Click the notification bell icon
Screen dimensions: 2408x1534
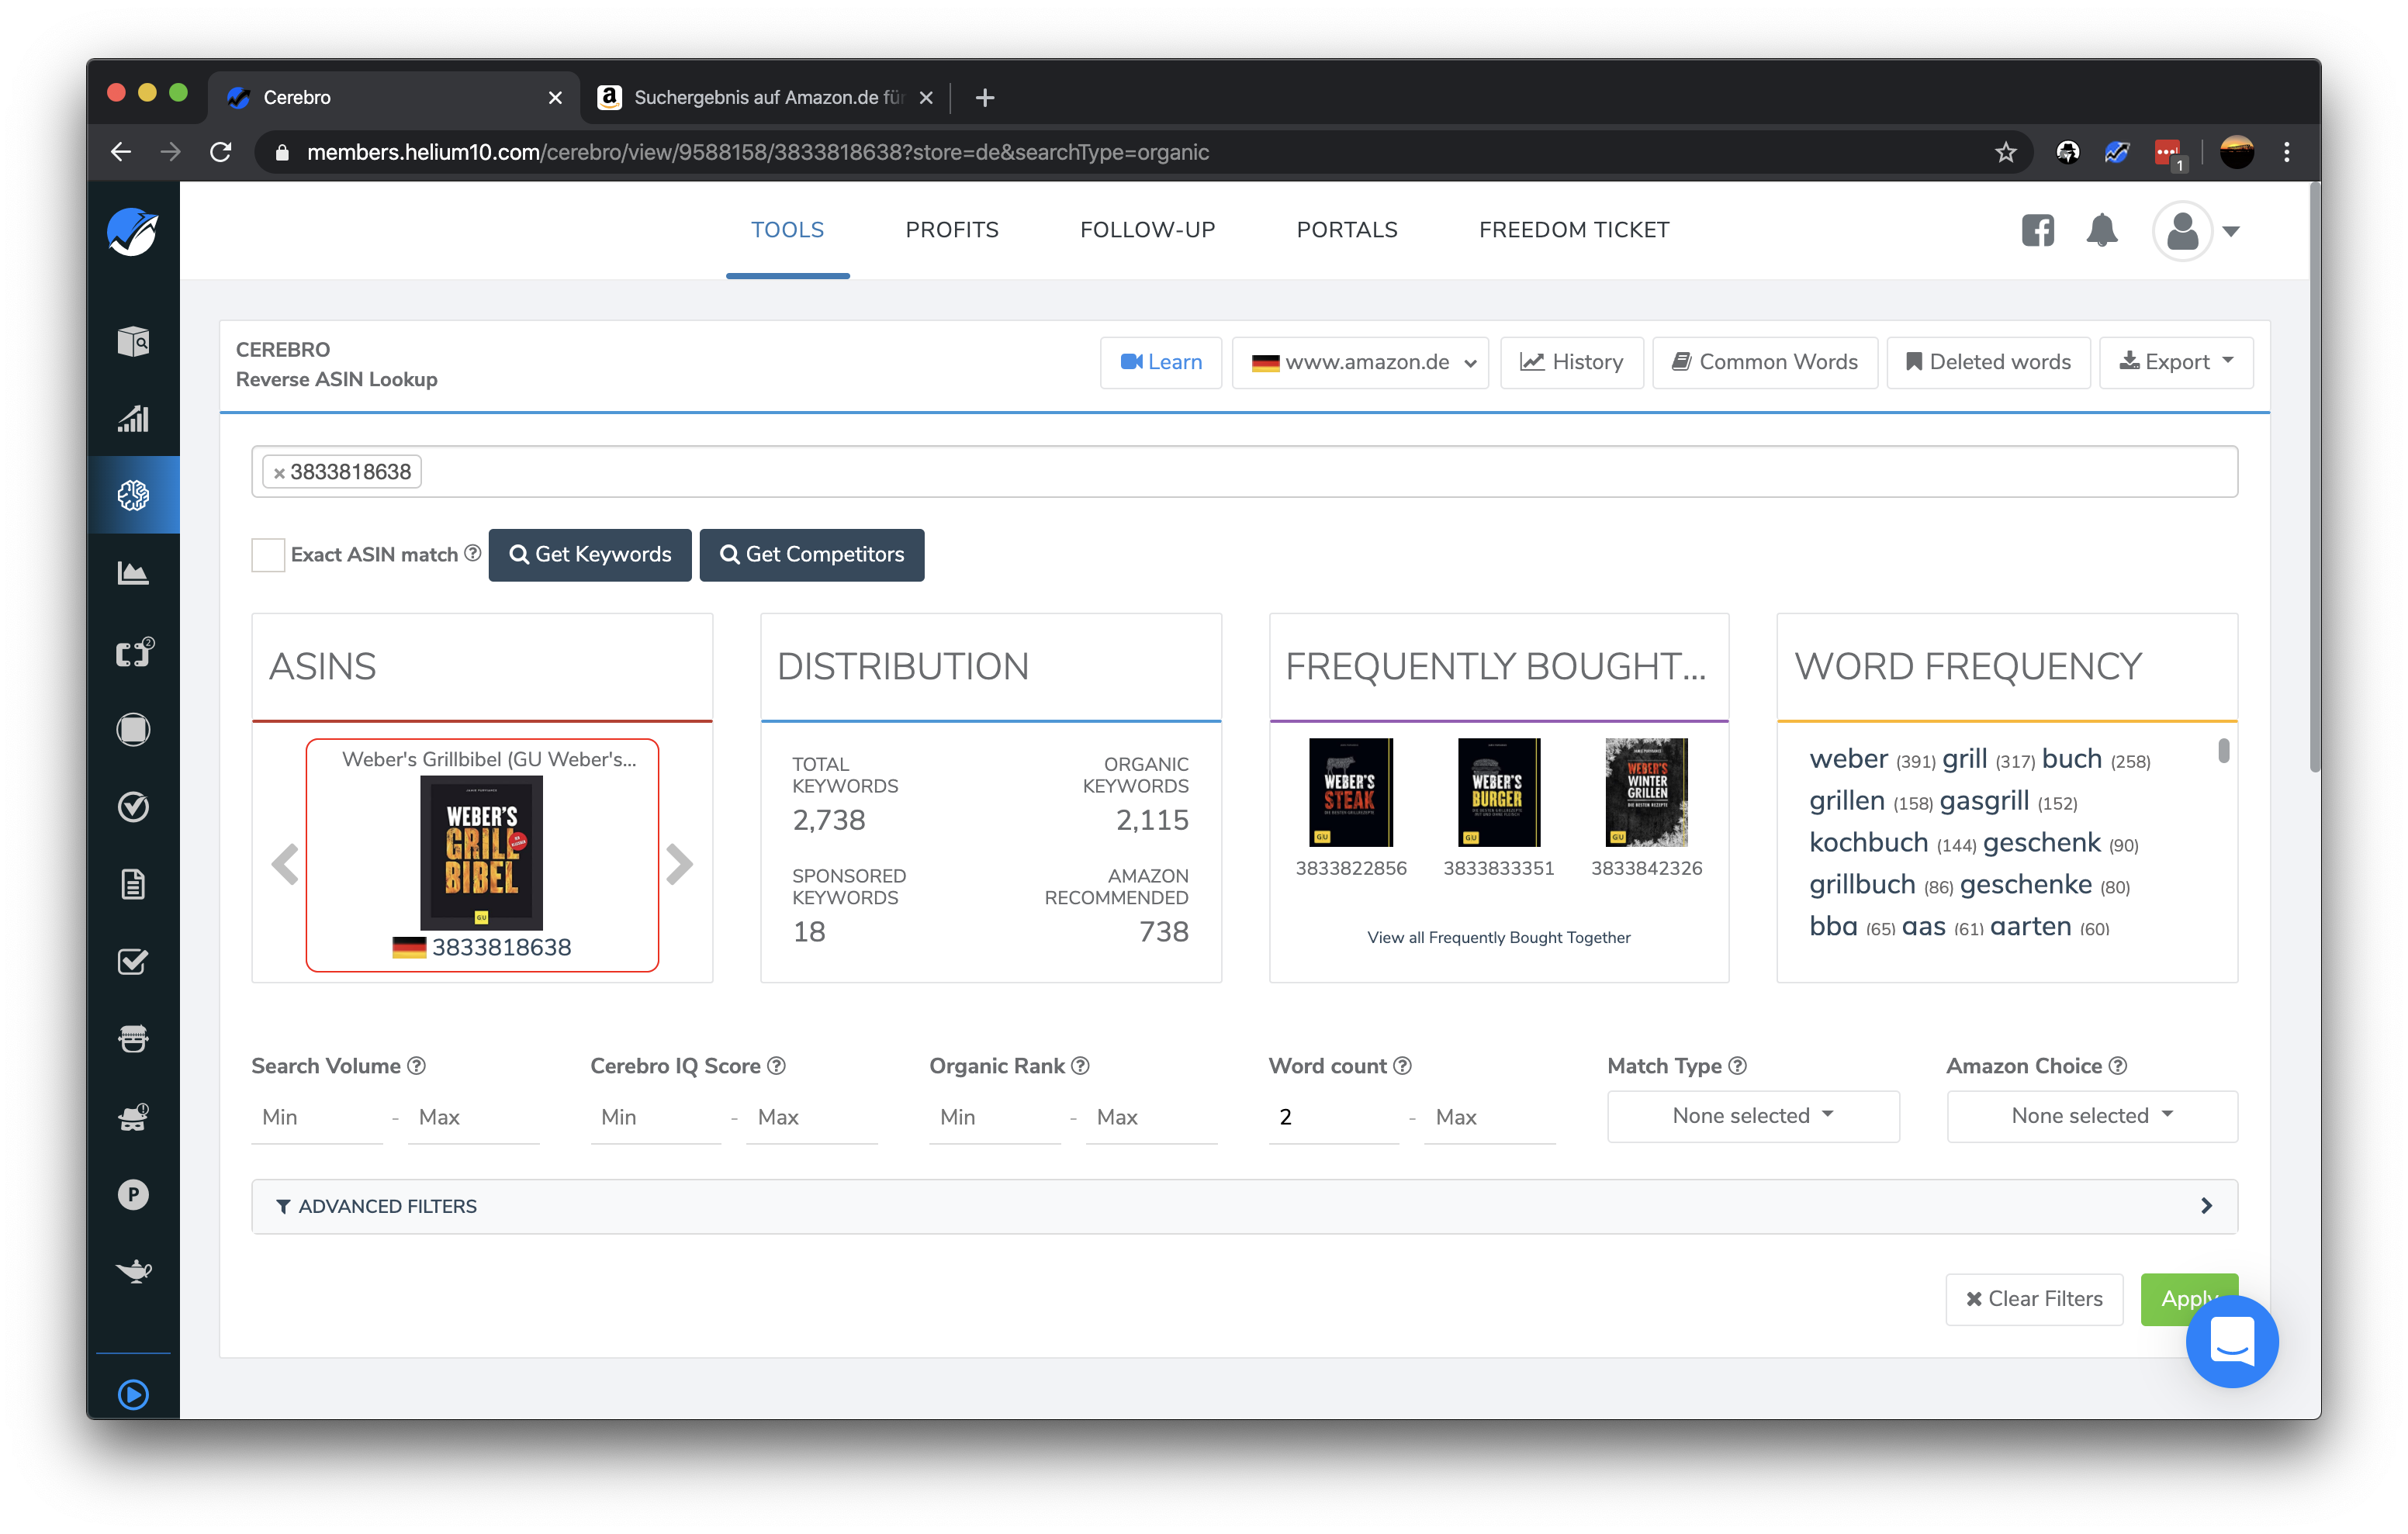[x=2101, y=231]
